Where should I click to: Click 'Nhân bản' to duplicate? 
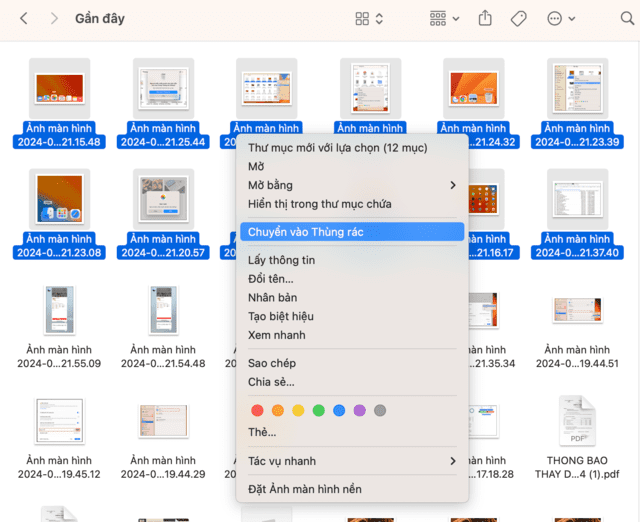pos(352,298)
